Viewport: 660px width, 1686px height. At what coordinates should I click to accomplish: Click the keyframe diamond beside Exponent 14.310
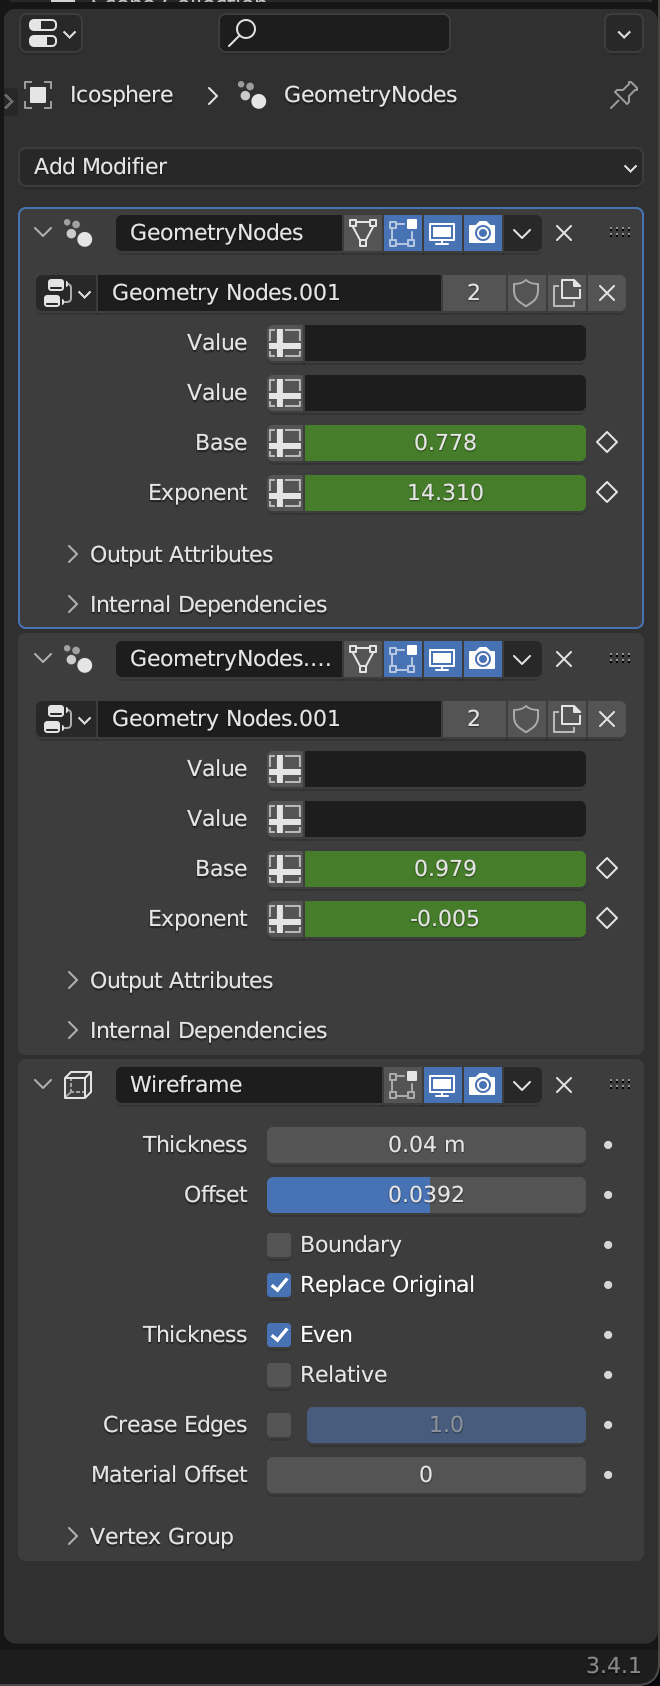(x=607, y=493)
